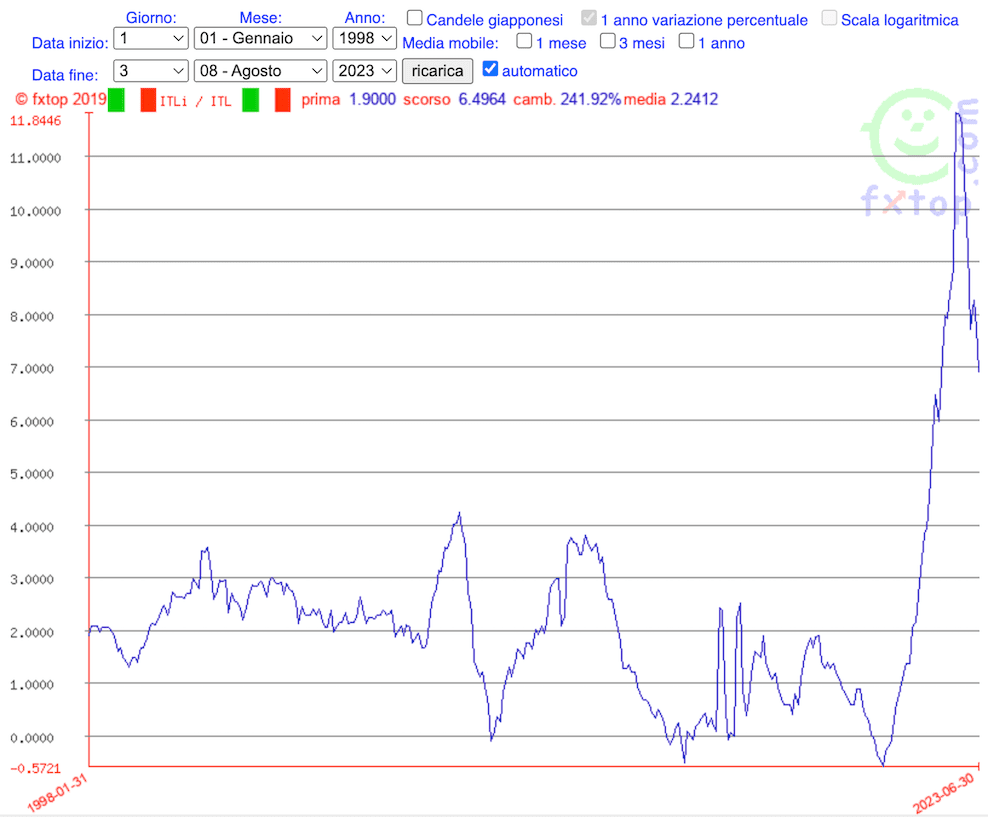Open the start date day dropdown

151,38
